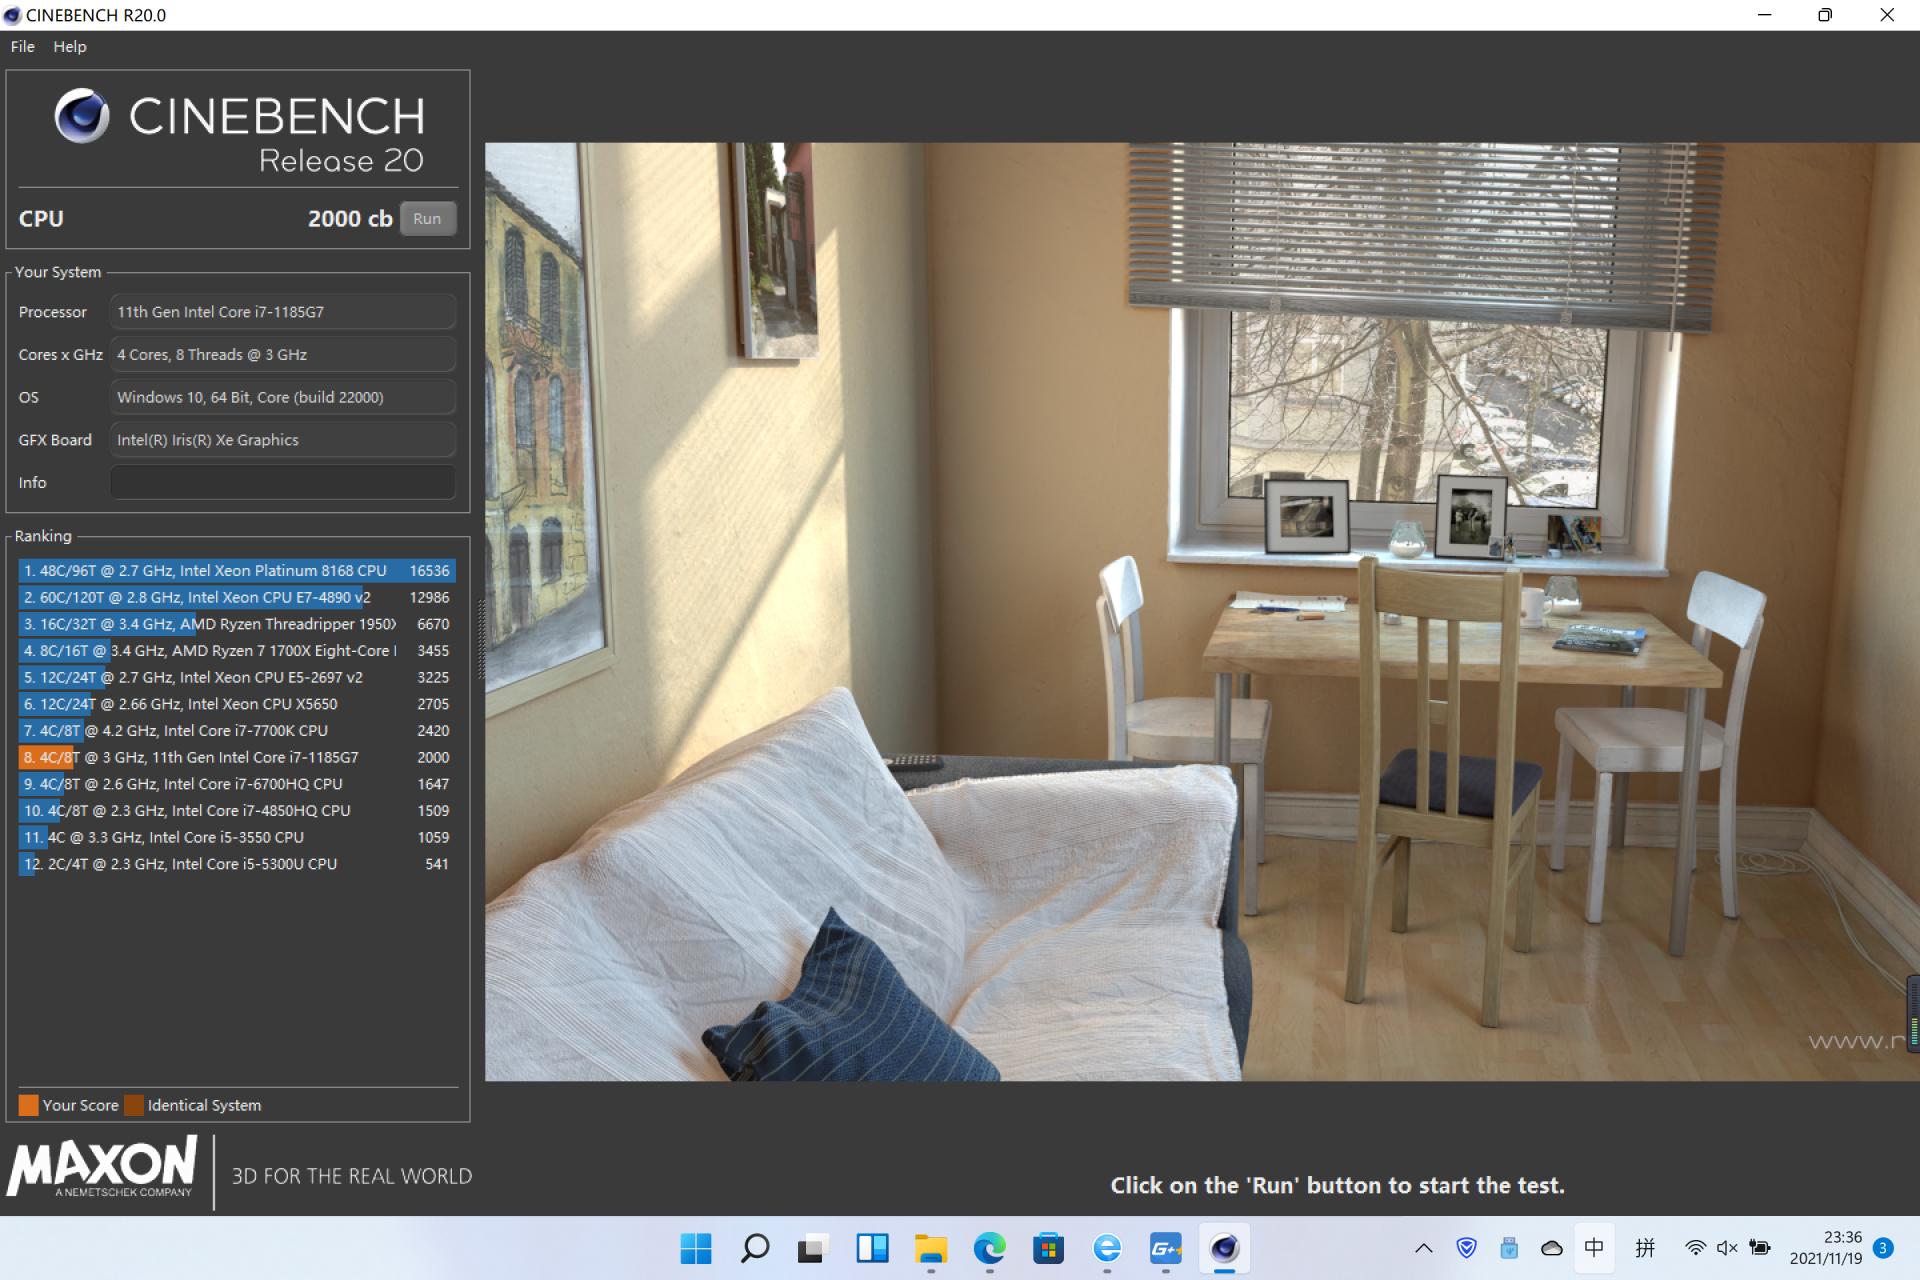Switch the 中 input method to English
The height and width of the screenshot is (1280, 1920).
pos(1596,1248)
